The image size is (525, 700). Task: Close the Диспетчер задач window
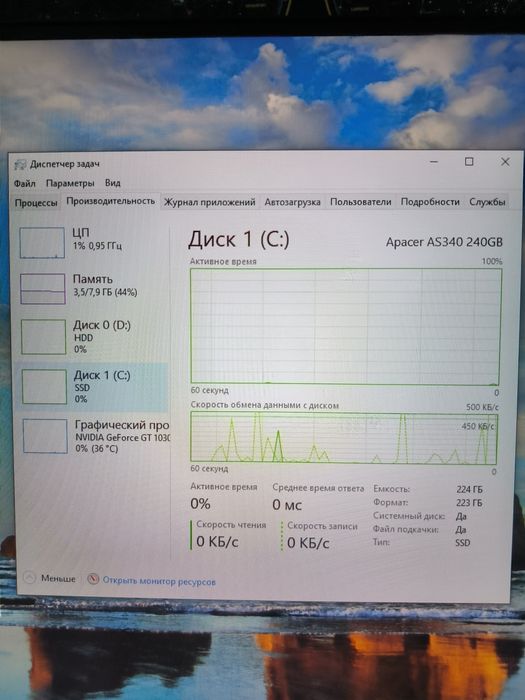(x=505, y=162)
